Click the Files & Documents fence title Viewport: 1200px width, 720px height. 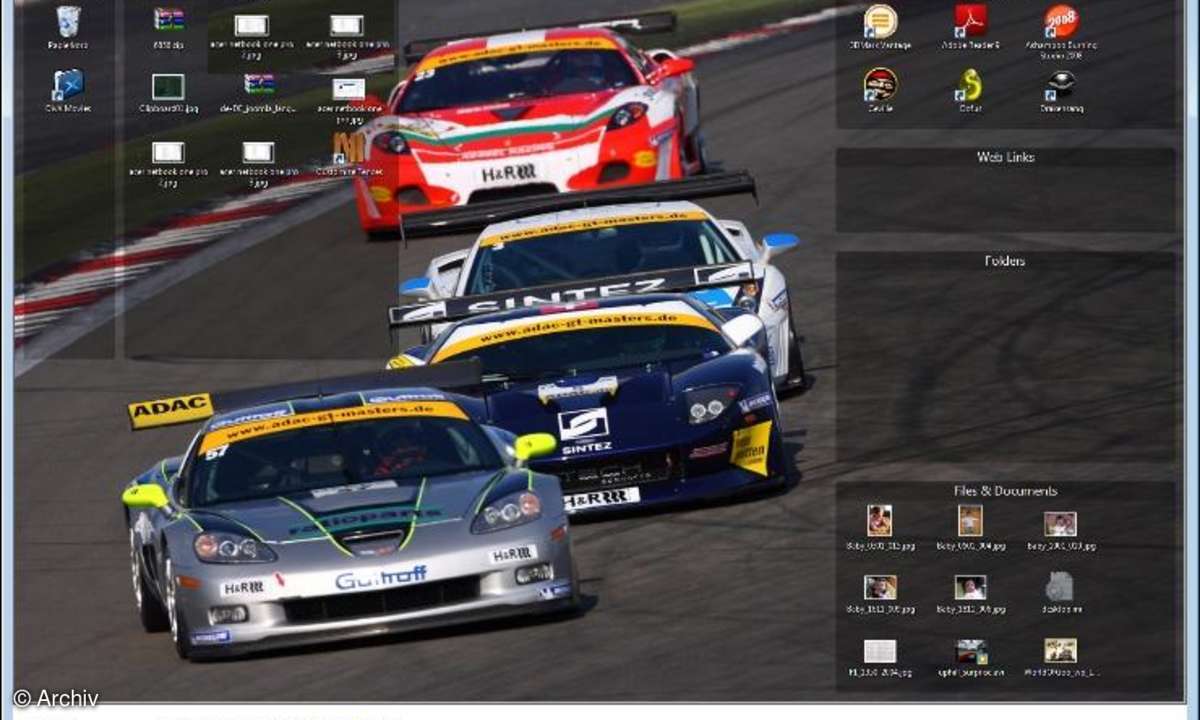click(x=1005, y=491)
